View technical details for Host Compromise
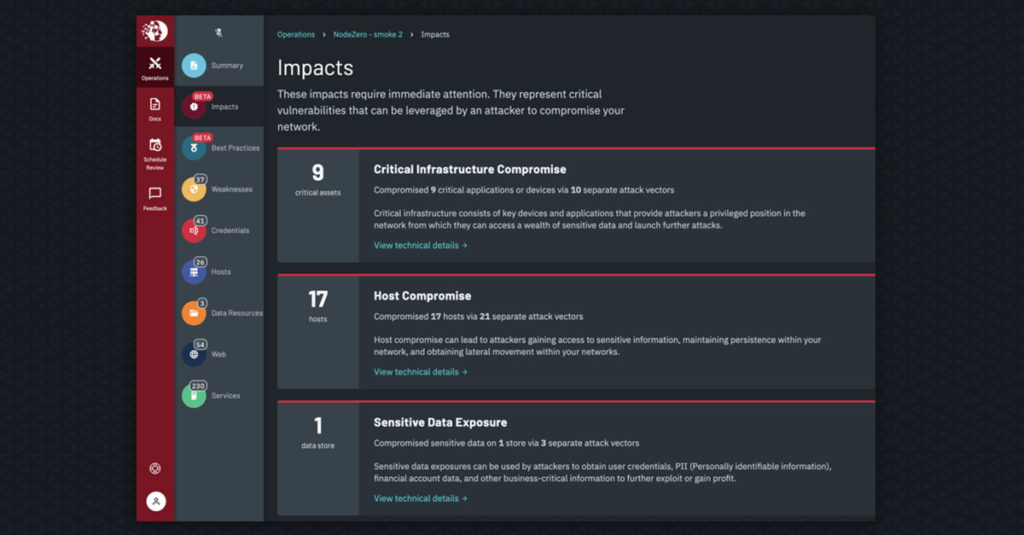 tap(421, 372)
